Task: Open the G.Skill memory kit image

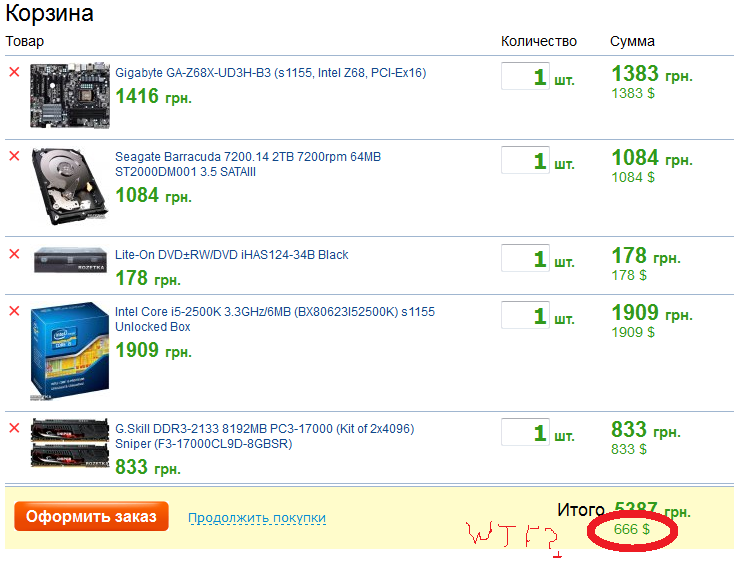Action: coord(70,443)
